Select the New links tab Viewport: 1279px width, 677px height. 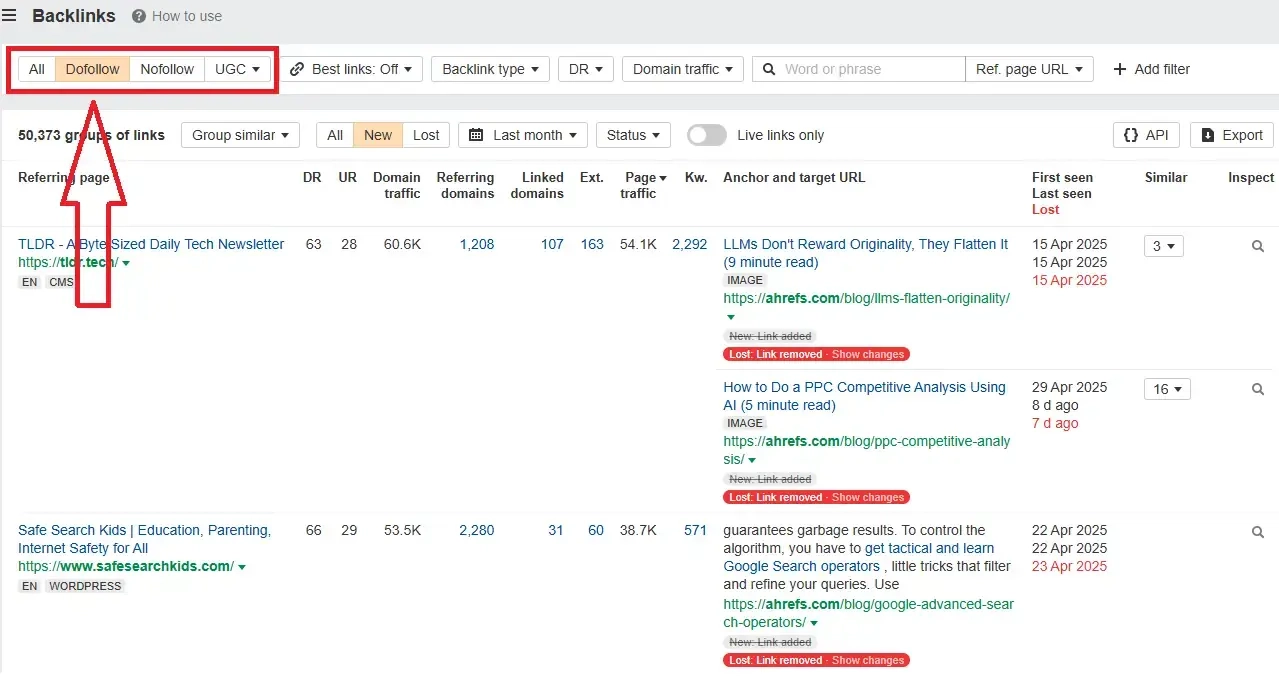coord(378,135)
